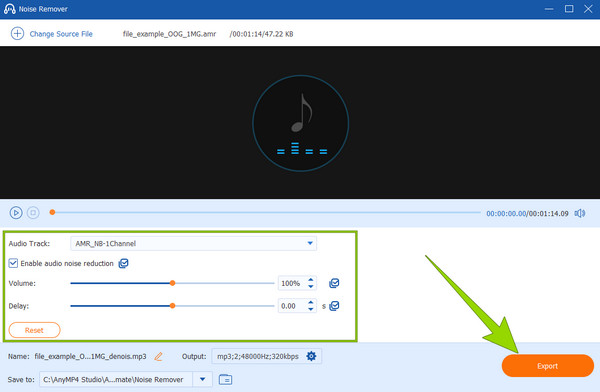The height and width of the screenshot is (392, 600).
Task: Expand the Save to path dropdown
Action: tap(202, 379)
